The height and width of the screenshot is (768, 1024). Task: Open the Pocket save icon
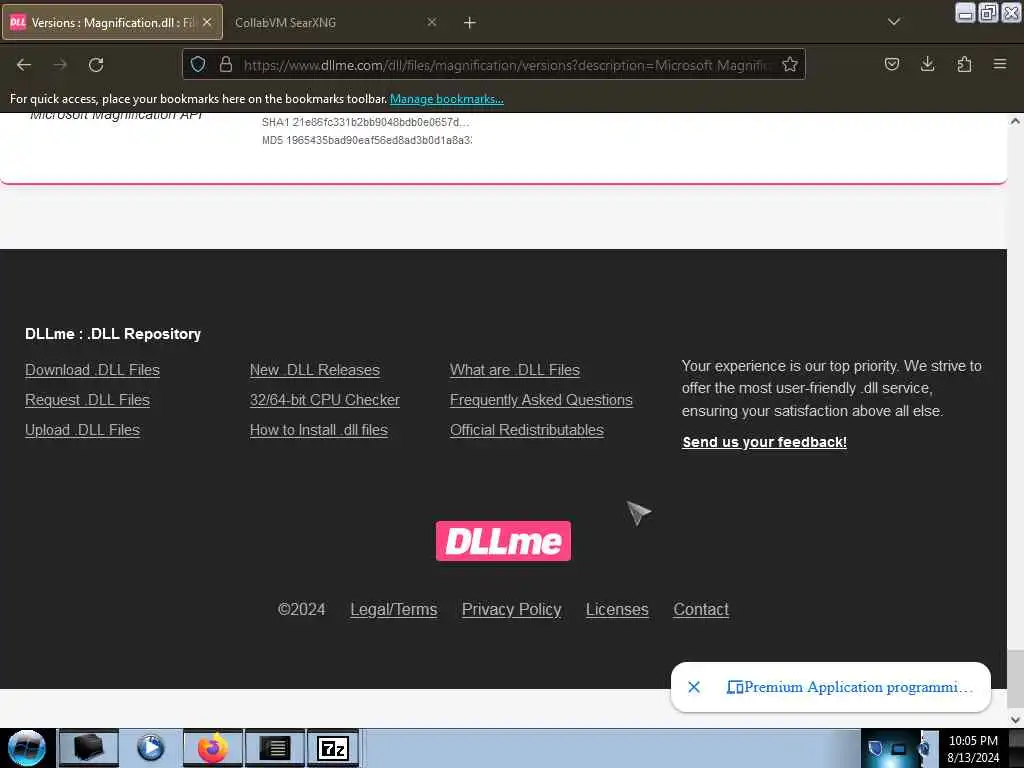tap(891, 64)
